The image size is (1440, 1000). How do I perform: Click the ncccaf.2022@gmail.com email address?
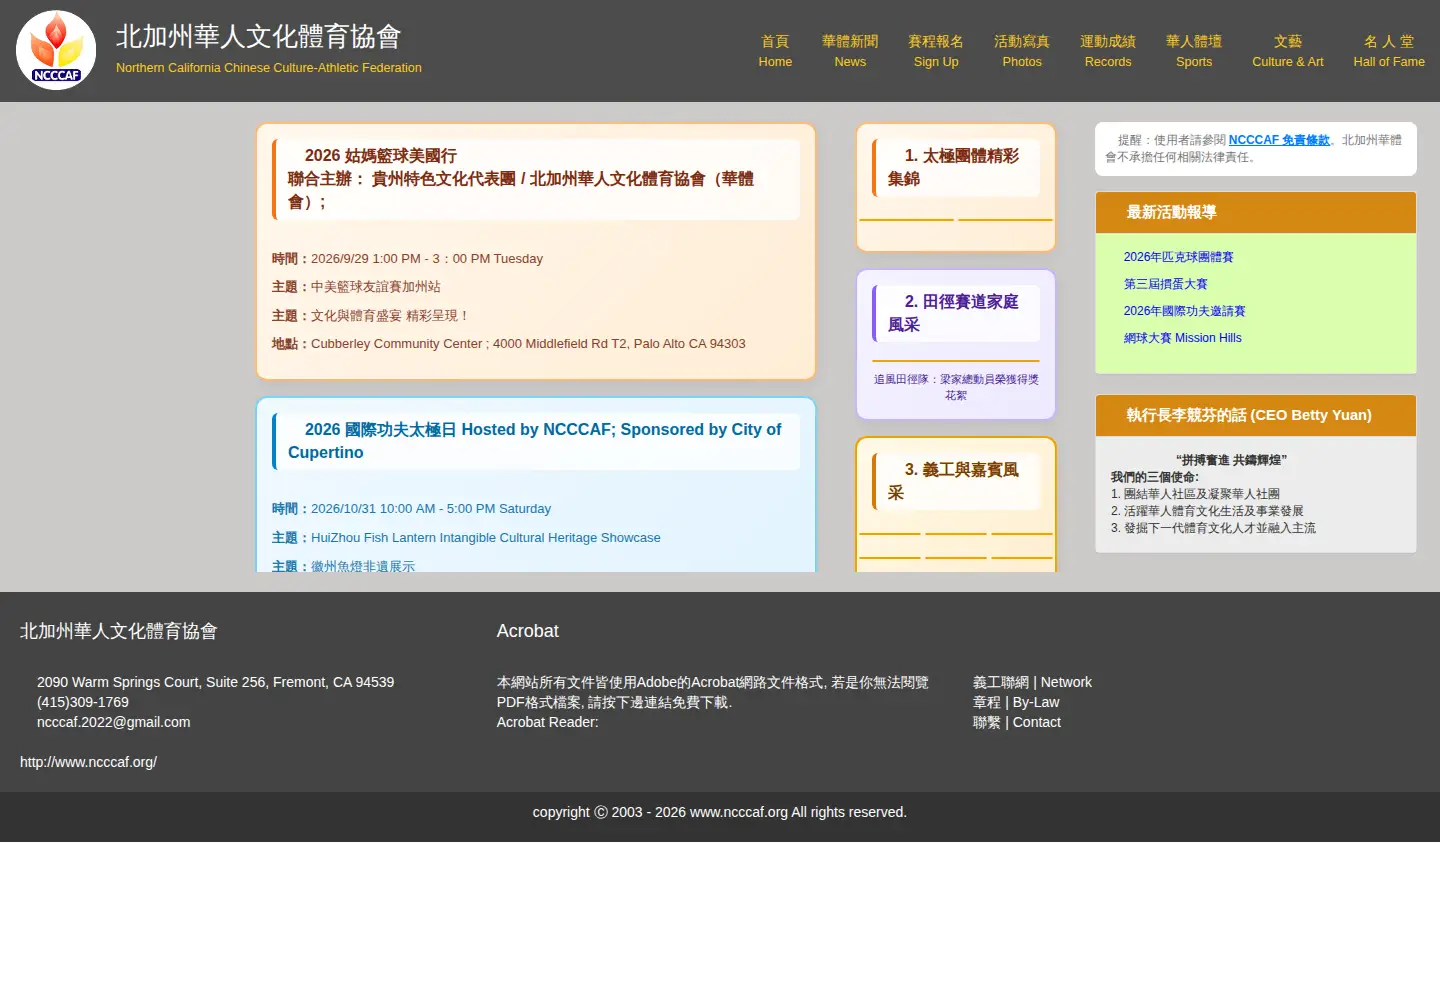113,722
